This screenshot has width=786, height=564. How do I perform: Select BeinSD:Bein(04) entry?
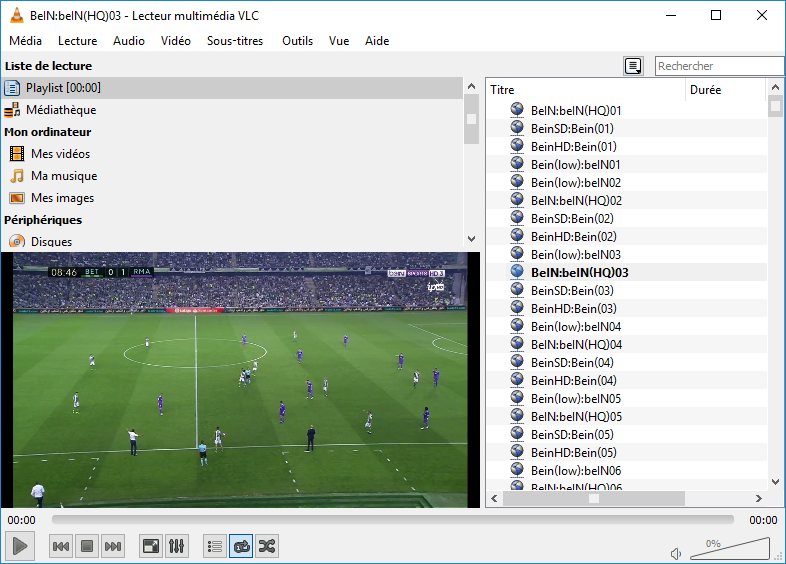point(627,362)
